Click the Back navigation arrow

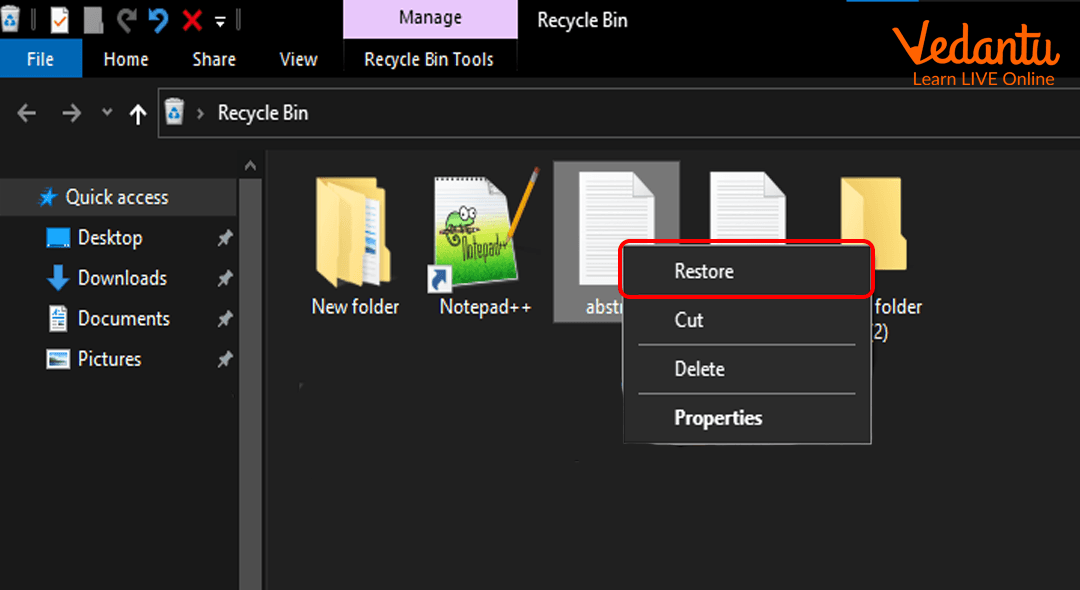click(27, 114)
